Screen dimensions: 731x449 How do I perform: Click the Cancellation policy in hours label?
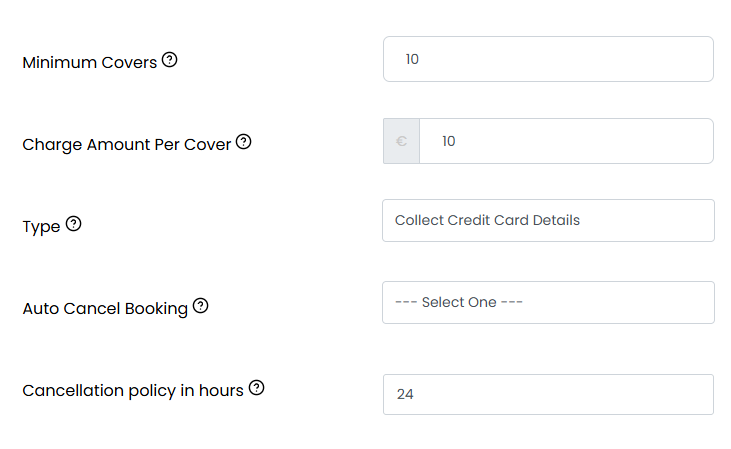[133, 391]
